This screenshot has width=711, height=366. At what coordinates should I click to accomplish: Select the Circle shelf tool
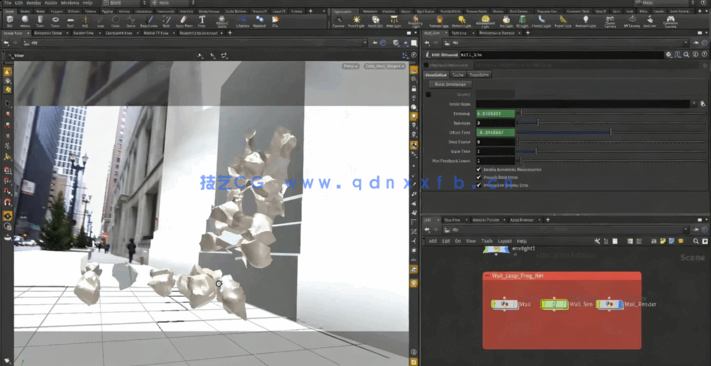(116, 20)
